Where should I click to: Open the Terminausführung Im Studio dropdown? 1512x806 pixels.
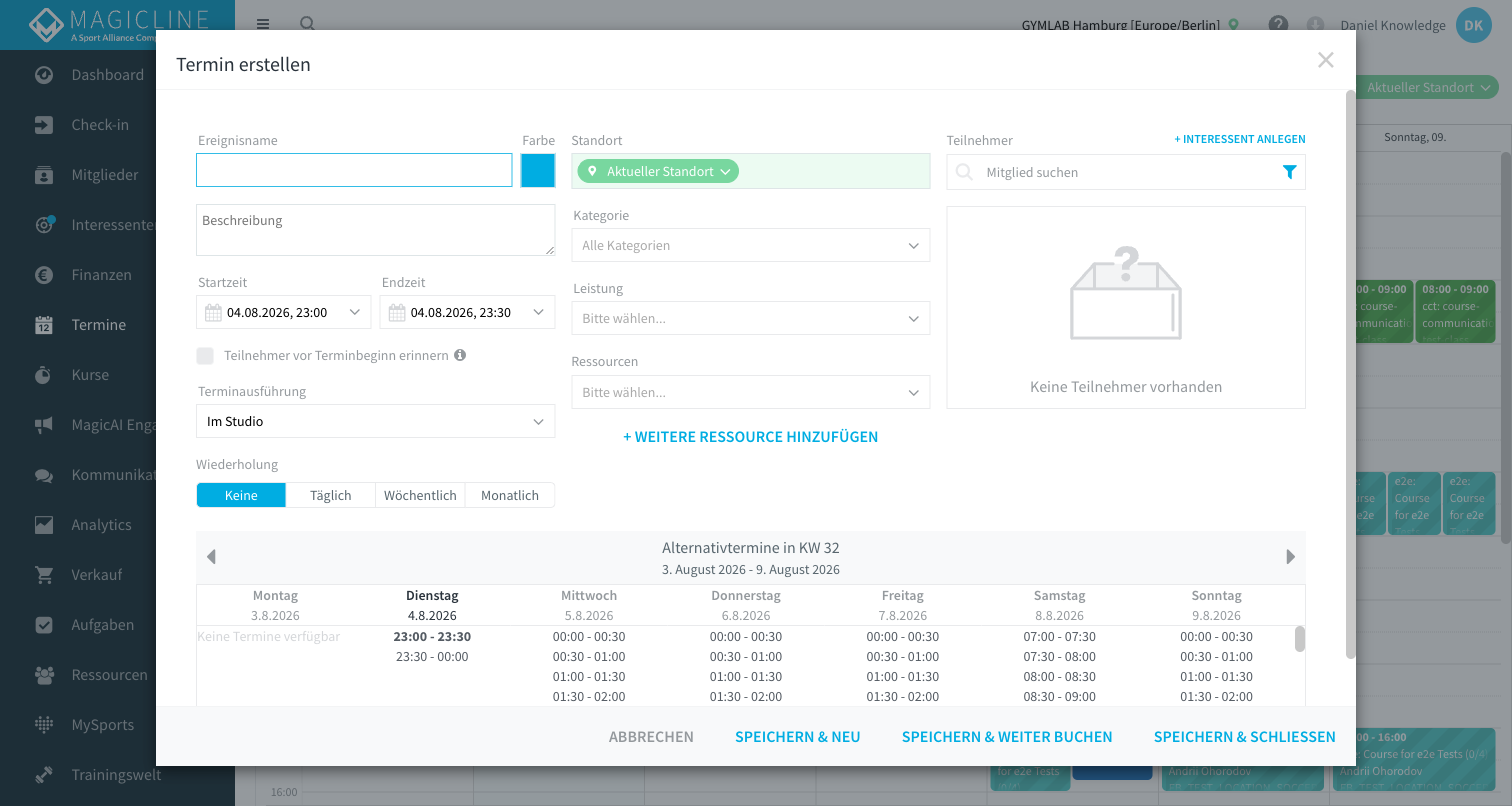[x=376, y=421]
